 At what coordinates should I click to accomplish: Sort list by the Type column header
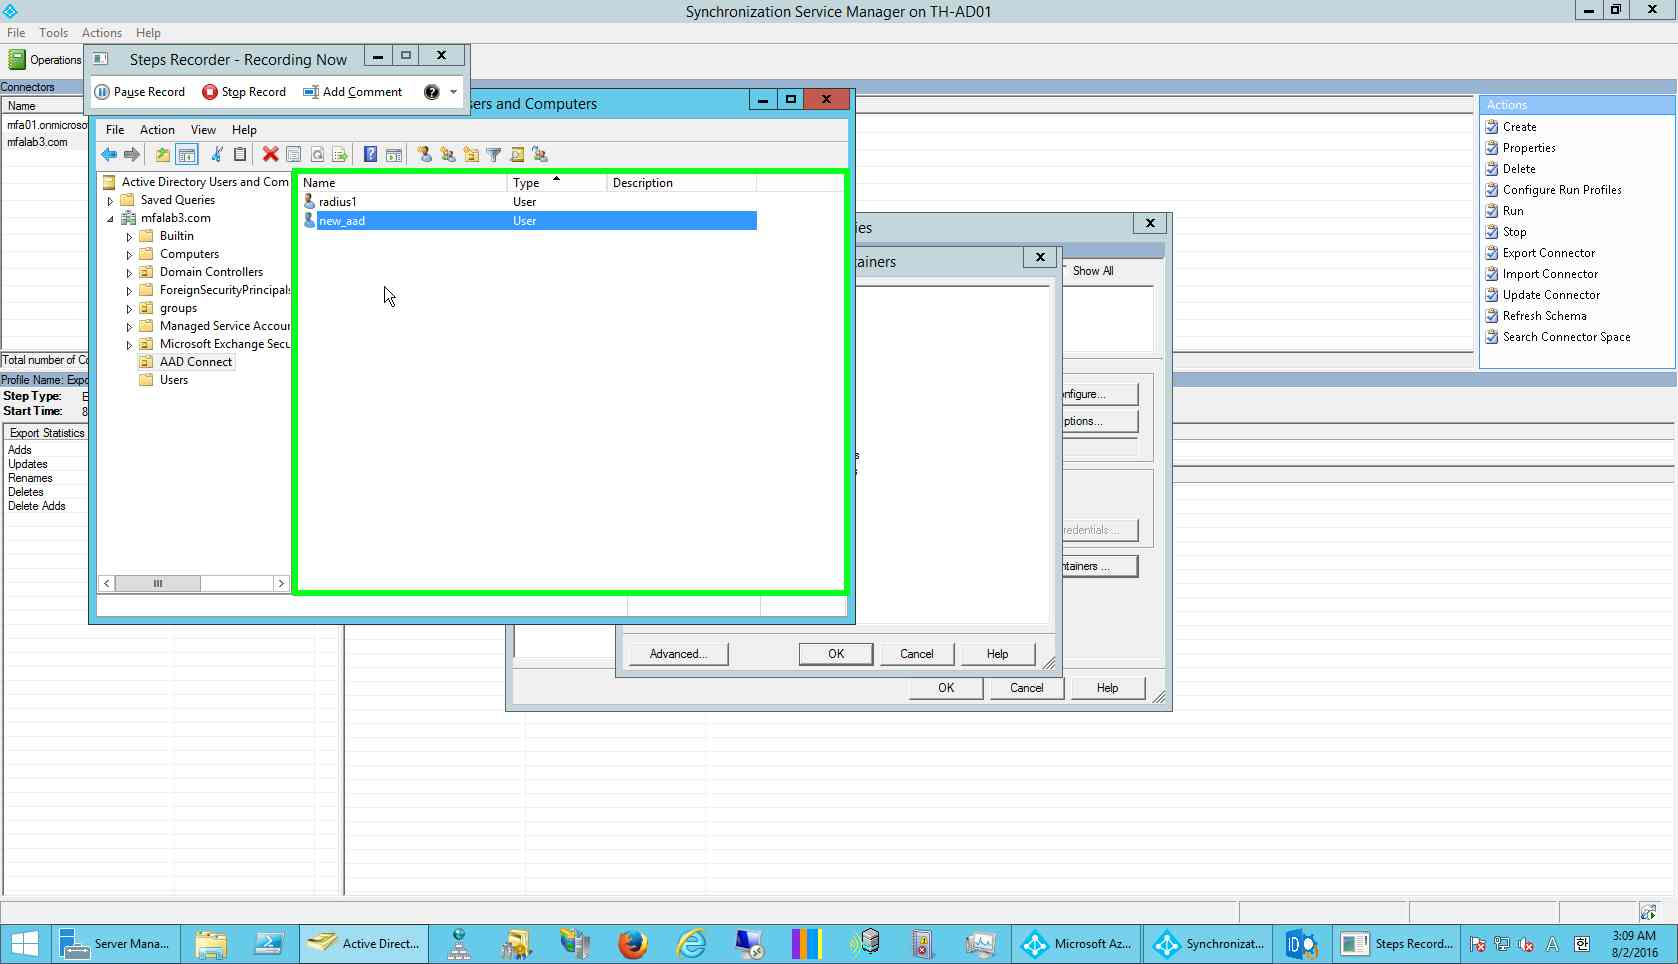tap(556, 183)
